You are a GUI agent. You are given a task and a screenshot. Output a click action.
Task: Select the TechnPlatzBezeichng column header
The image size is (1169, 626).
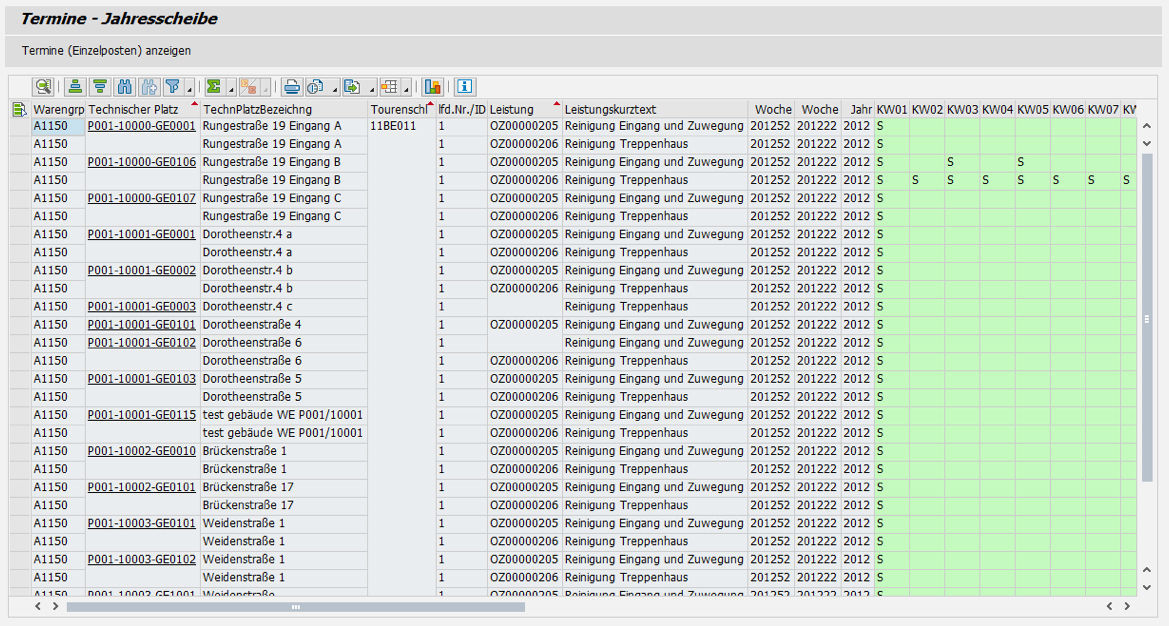click(x=258, y=109)
